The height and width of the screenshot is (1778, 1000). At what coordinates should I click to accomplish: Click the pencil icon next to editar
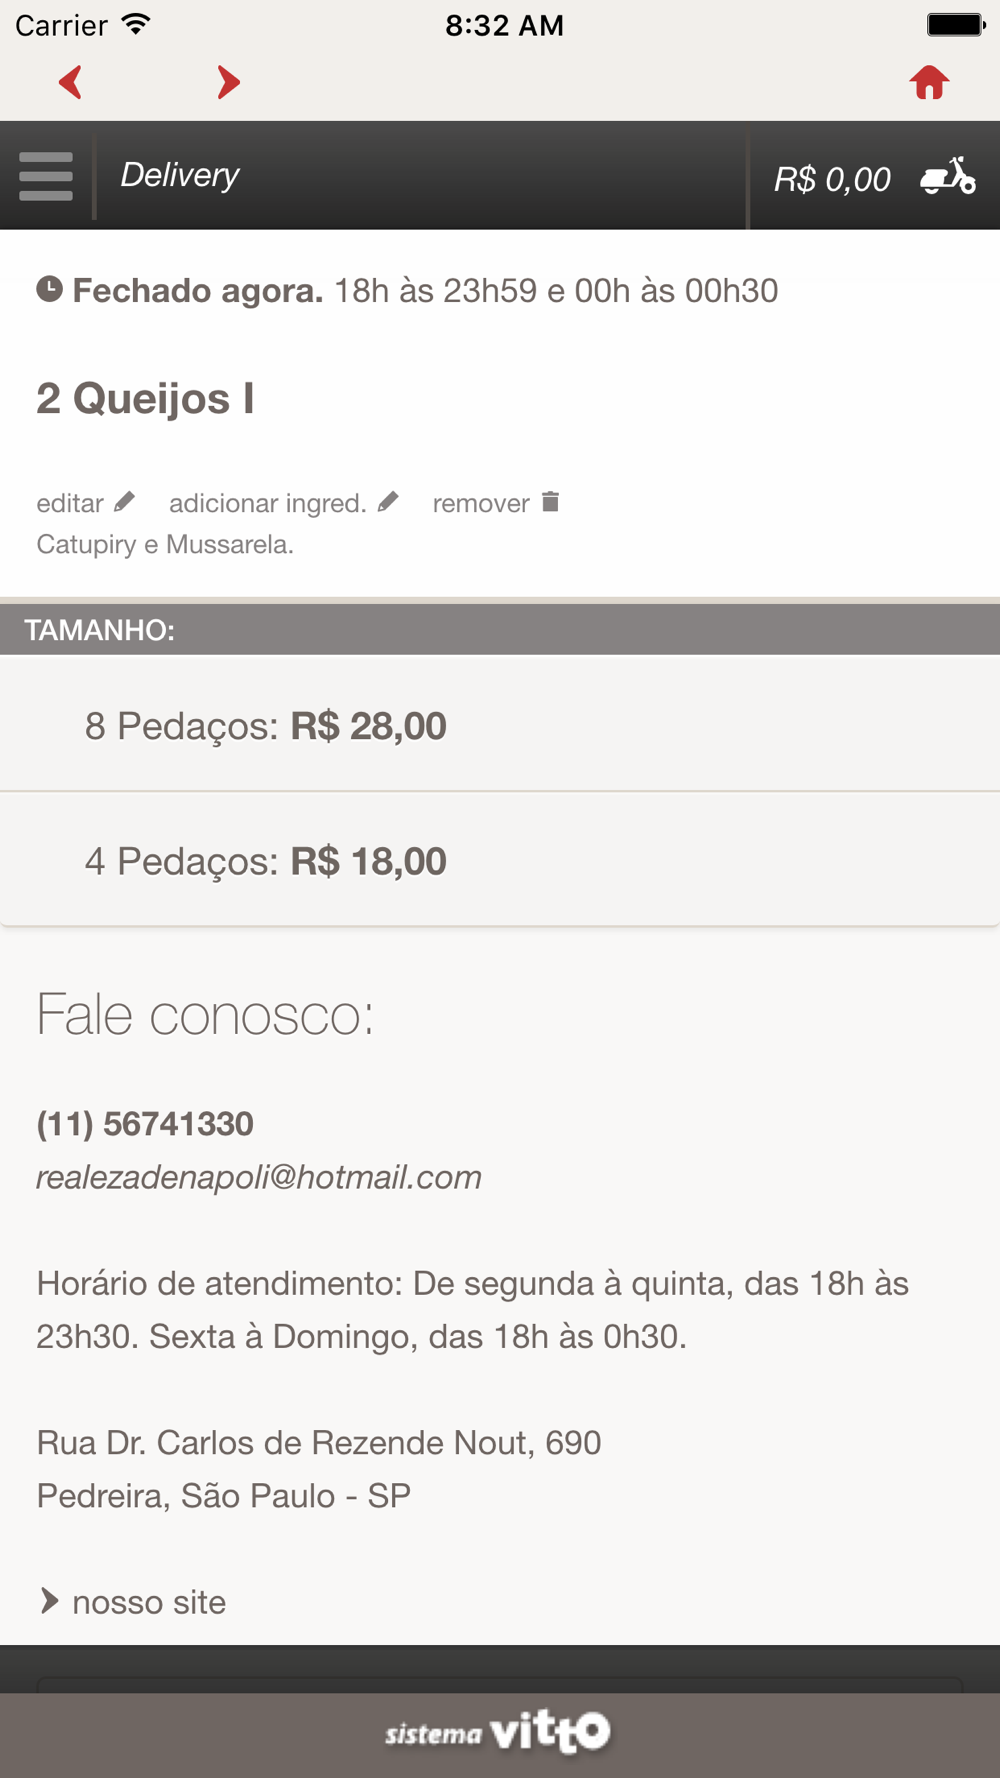124,502
